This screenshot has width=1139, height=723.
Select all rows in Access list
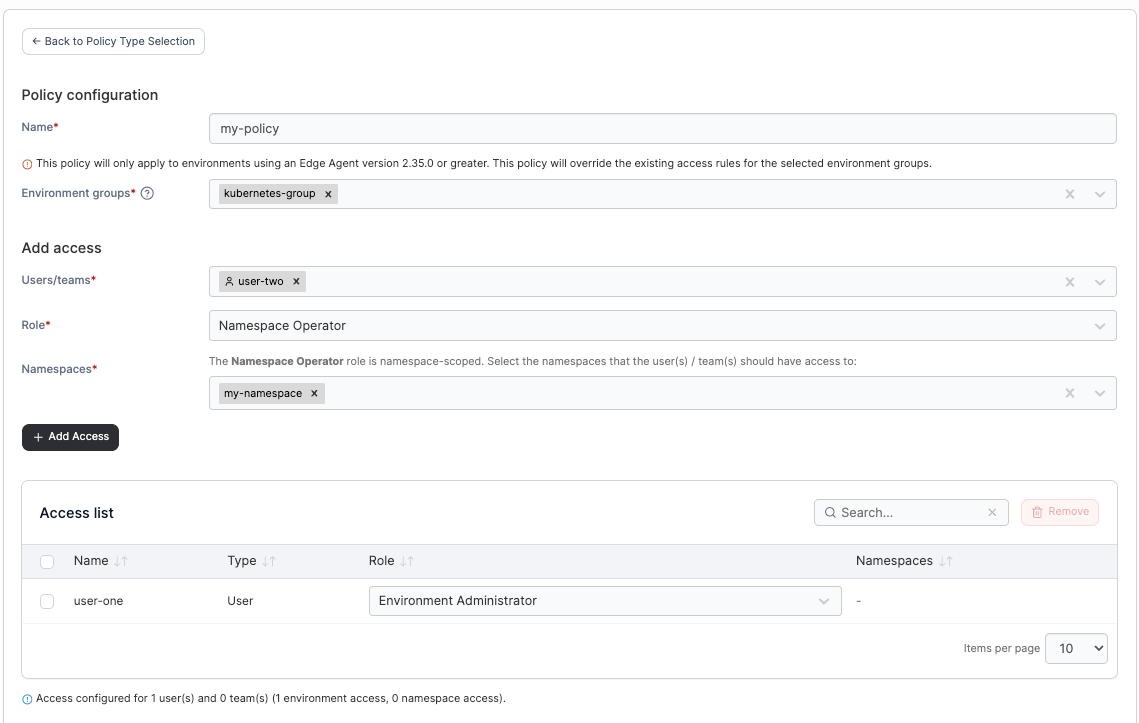(x=47, y=562)
